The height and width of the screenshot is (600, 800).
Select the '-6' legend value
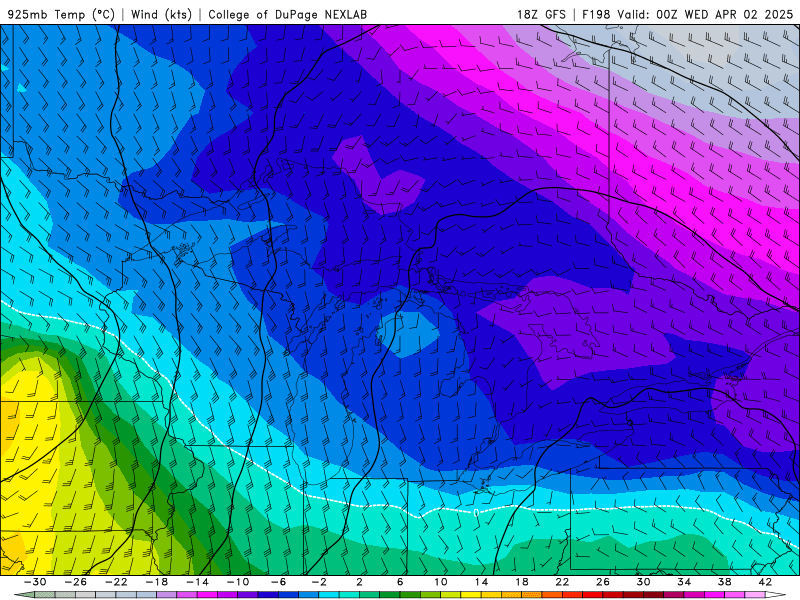tap(279, 582)
